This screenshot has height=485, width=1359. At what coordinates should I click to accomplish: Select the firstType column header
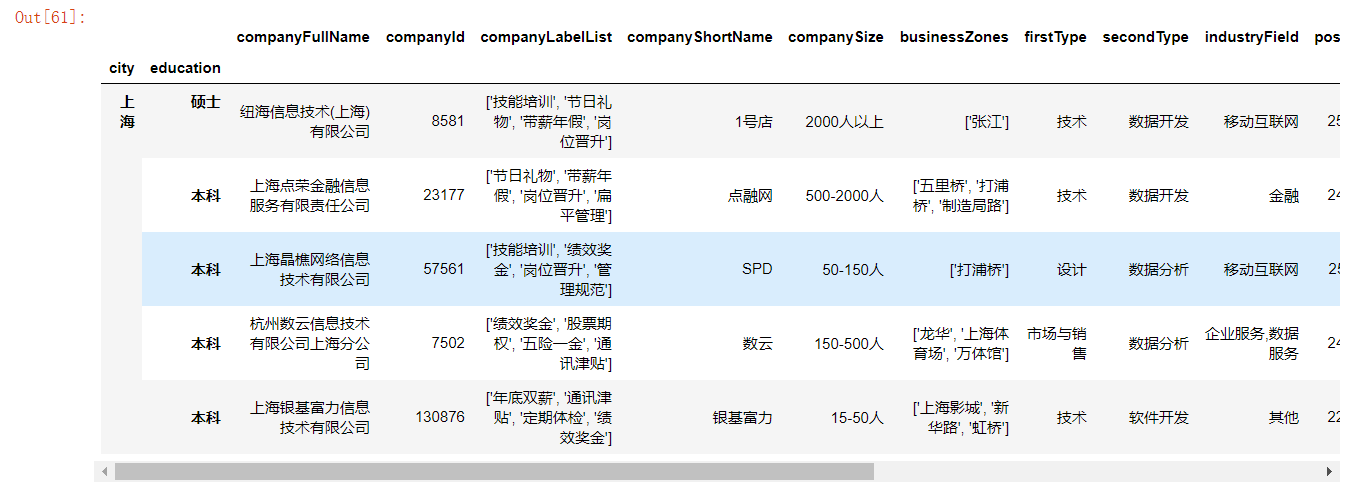coord(1055,37)
